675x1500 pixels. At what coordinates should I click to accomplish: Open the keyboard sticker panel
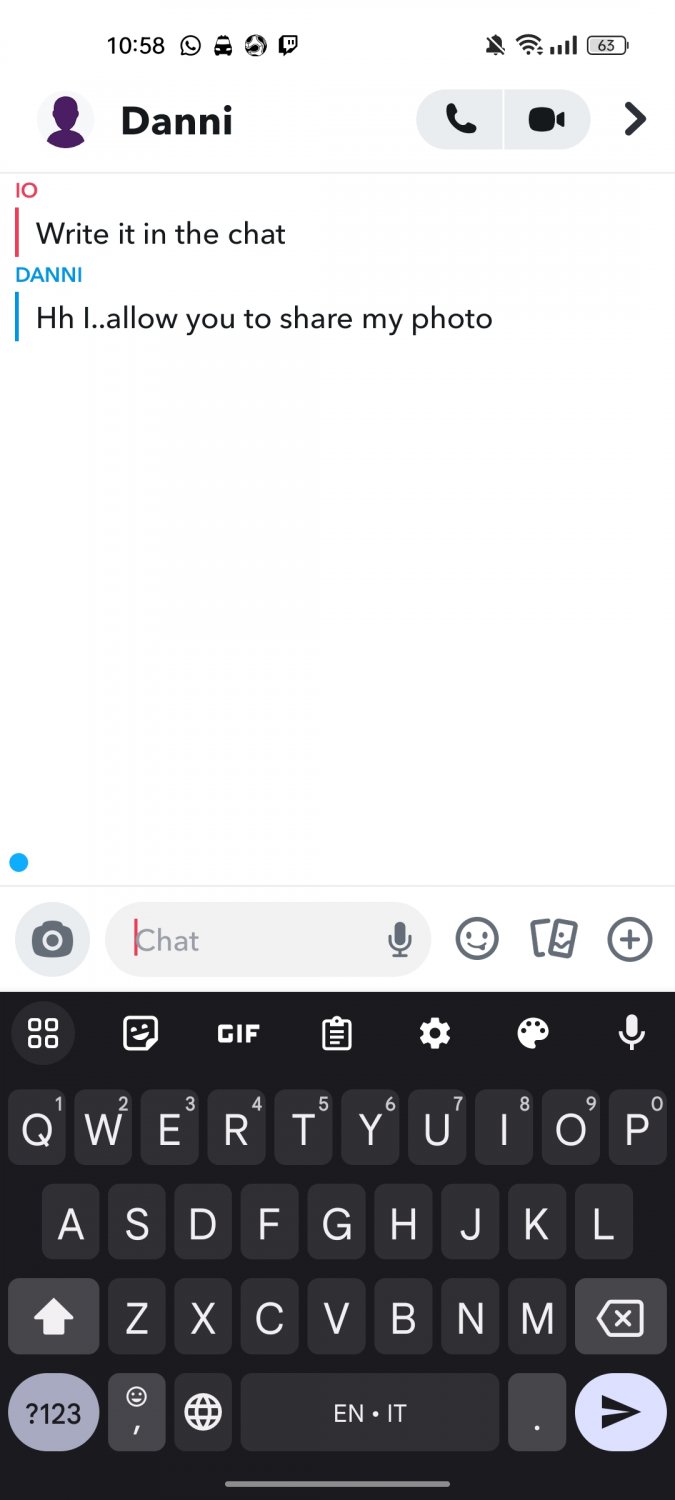tap(141, 1033)
